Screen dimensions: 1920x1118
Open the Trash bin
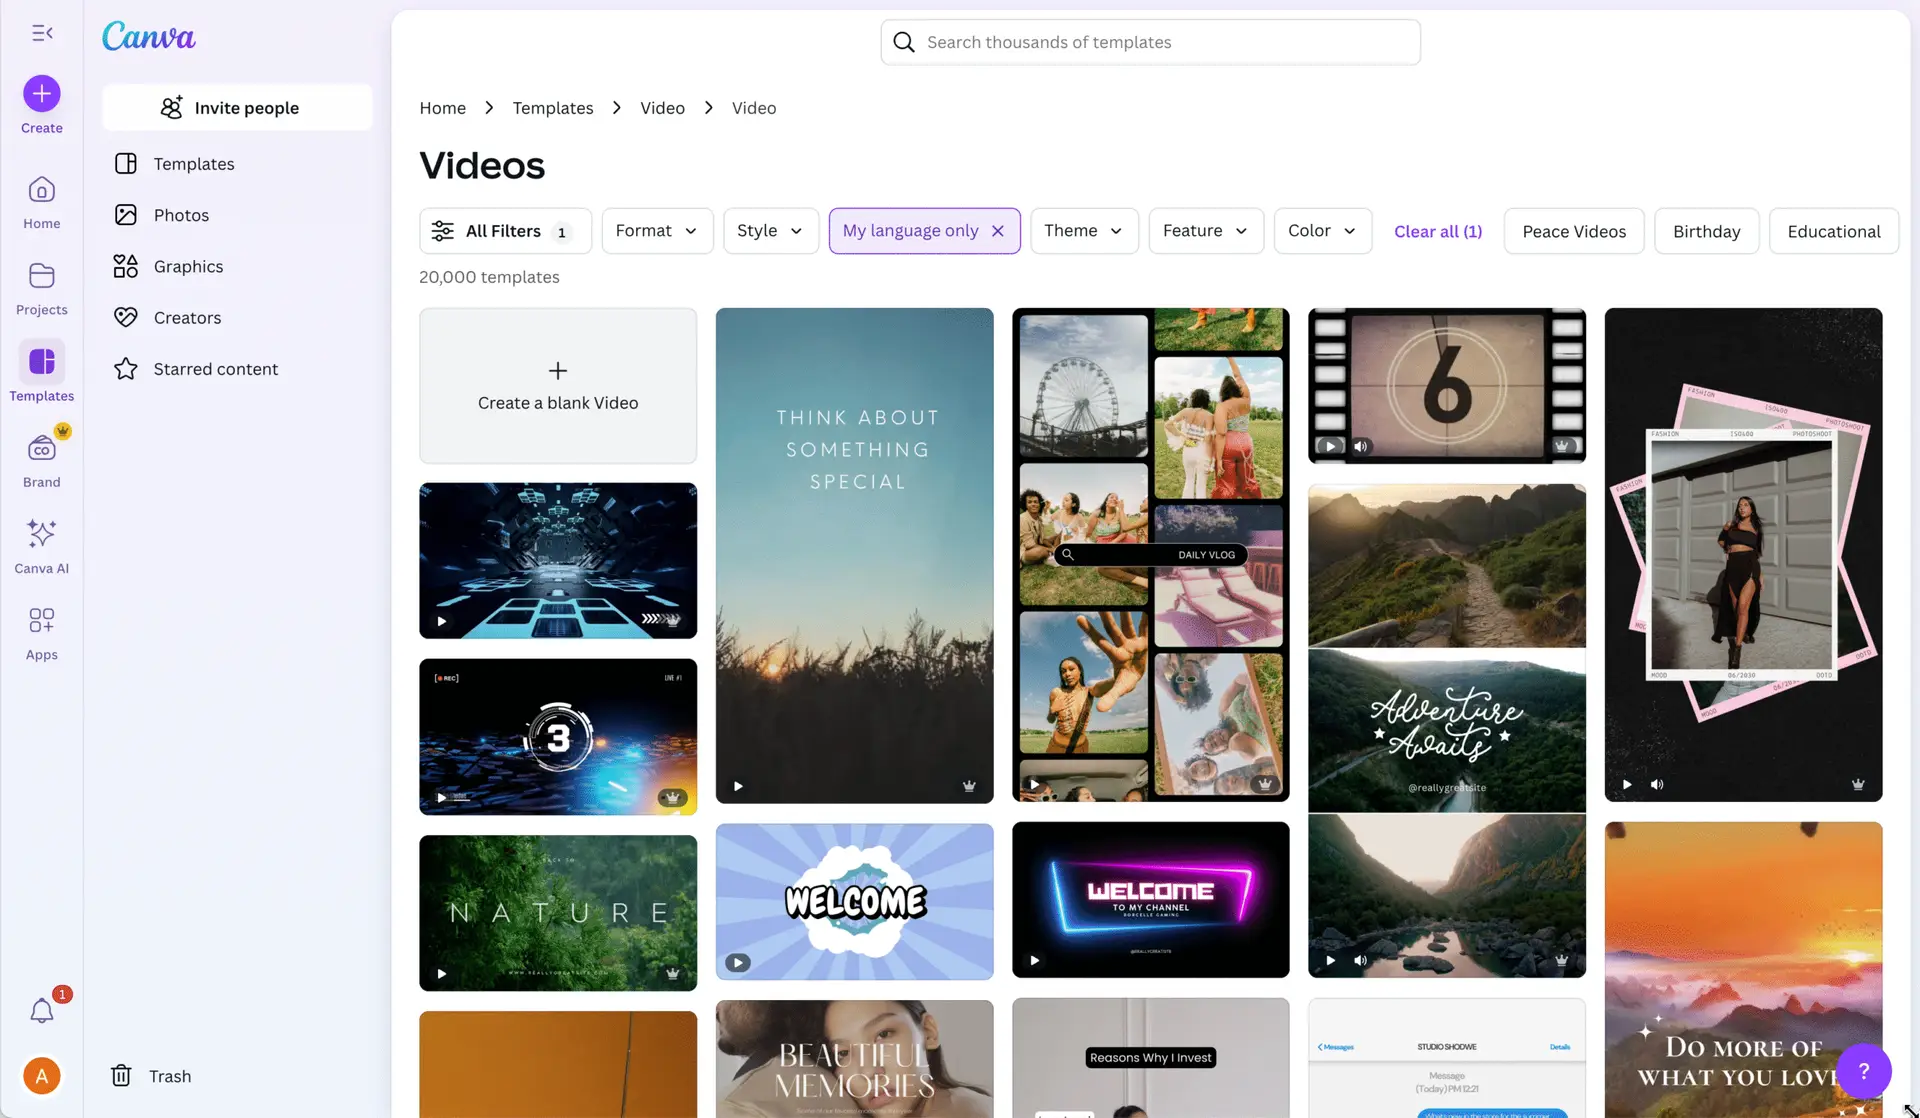tap(150, 1076)
